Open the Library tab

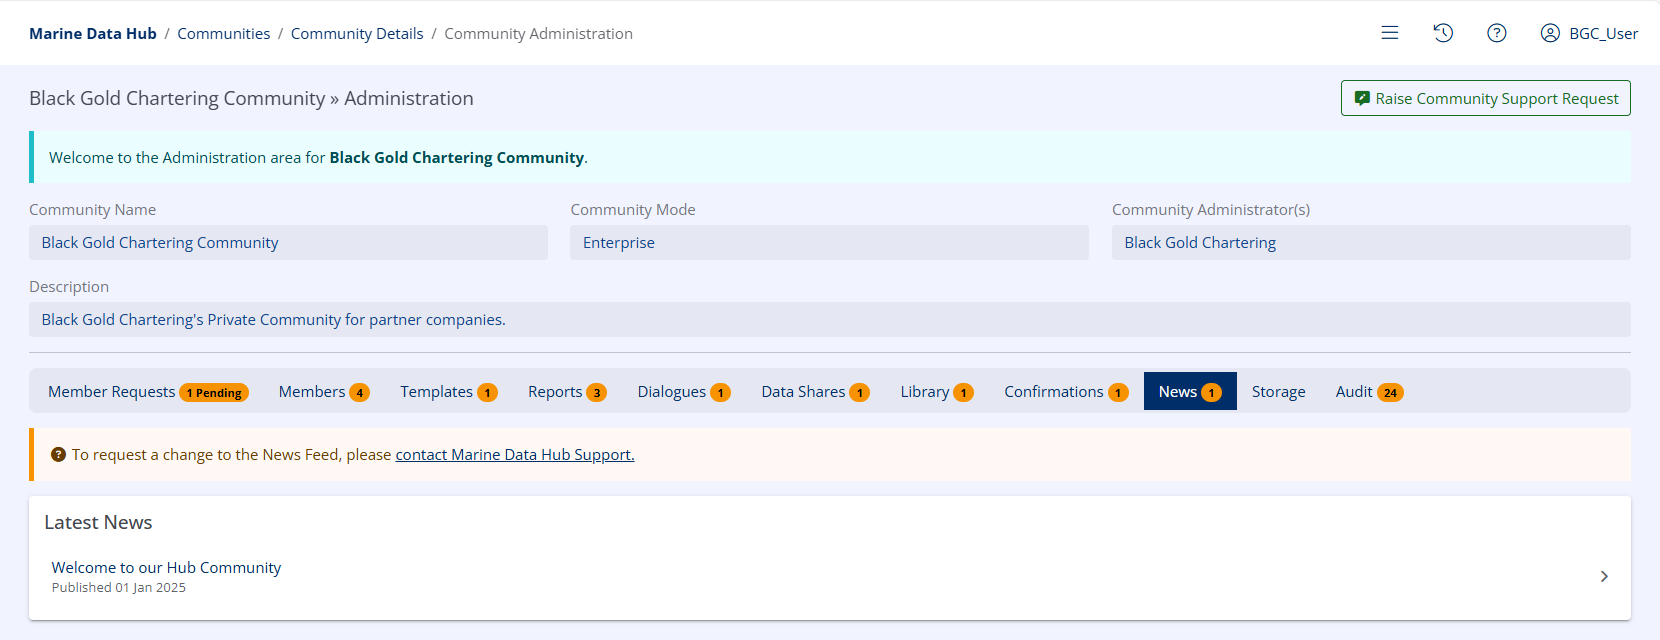(936, 392)
